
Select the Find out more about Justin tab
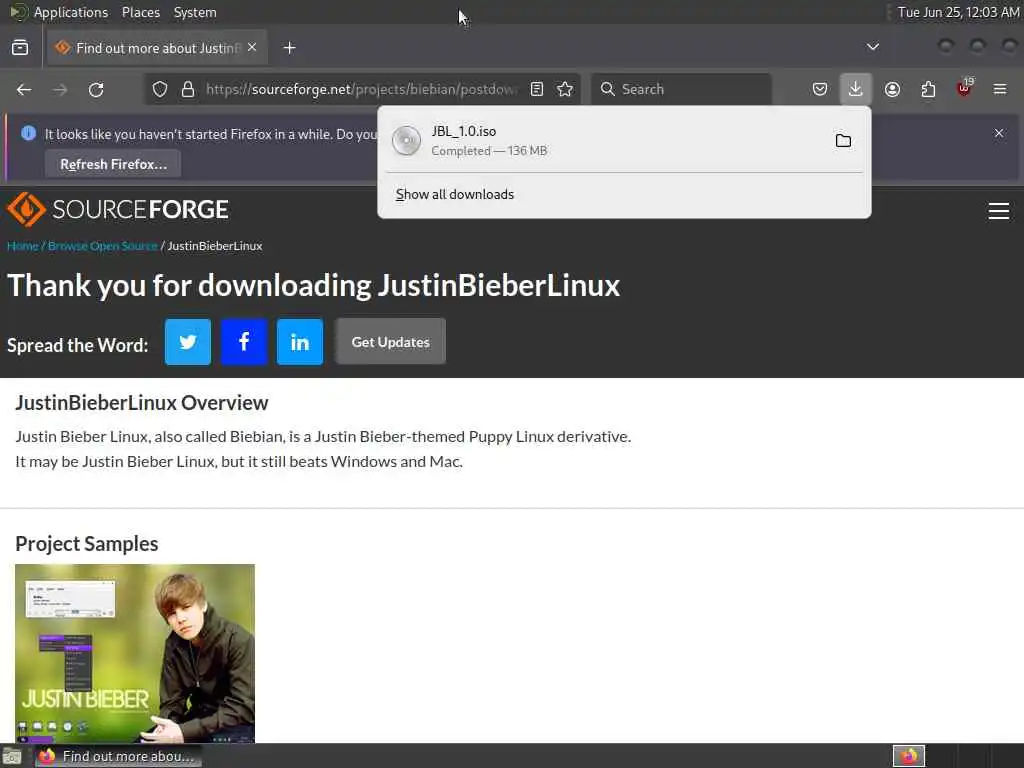[x=155, y=48]
